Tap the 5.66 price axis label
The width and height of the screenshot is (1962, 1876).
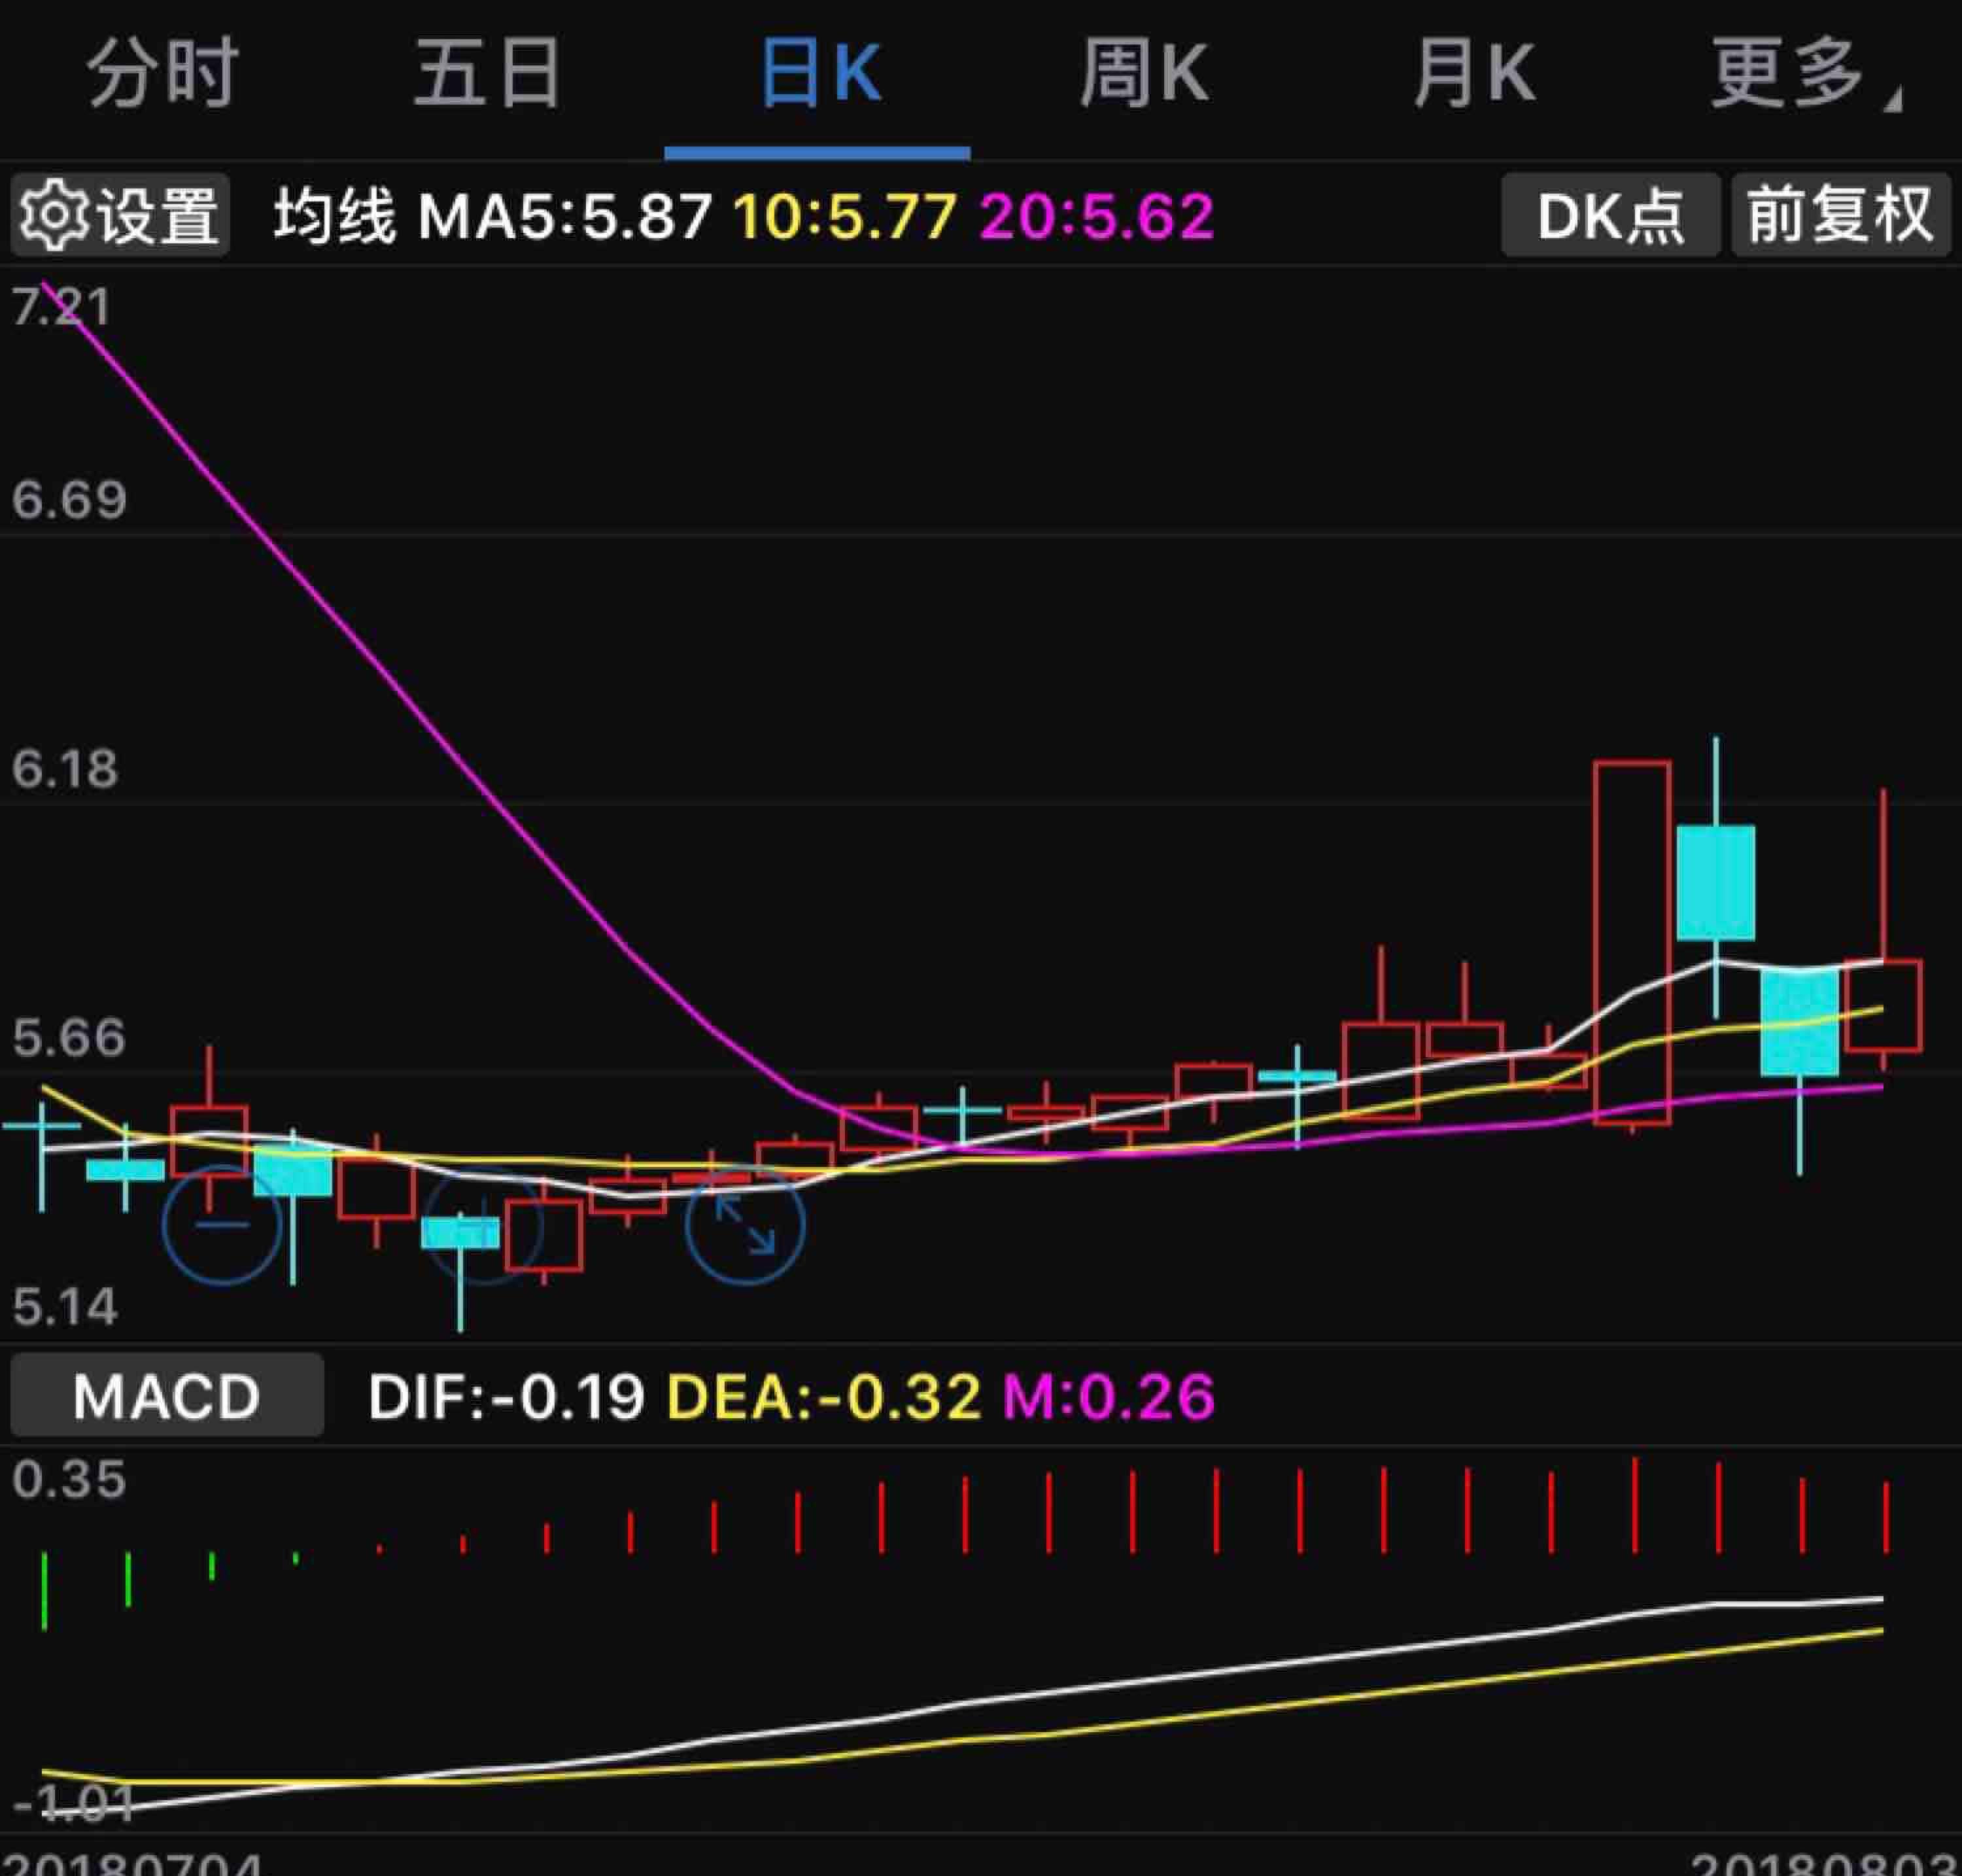coord(69,1037)
